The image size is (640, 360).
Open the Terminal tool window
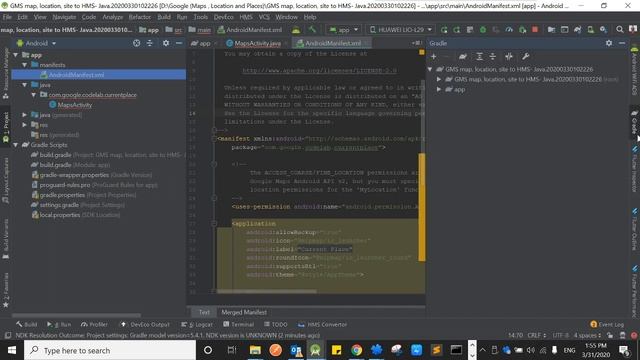238,324
